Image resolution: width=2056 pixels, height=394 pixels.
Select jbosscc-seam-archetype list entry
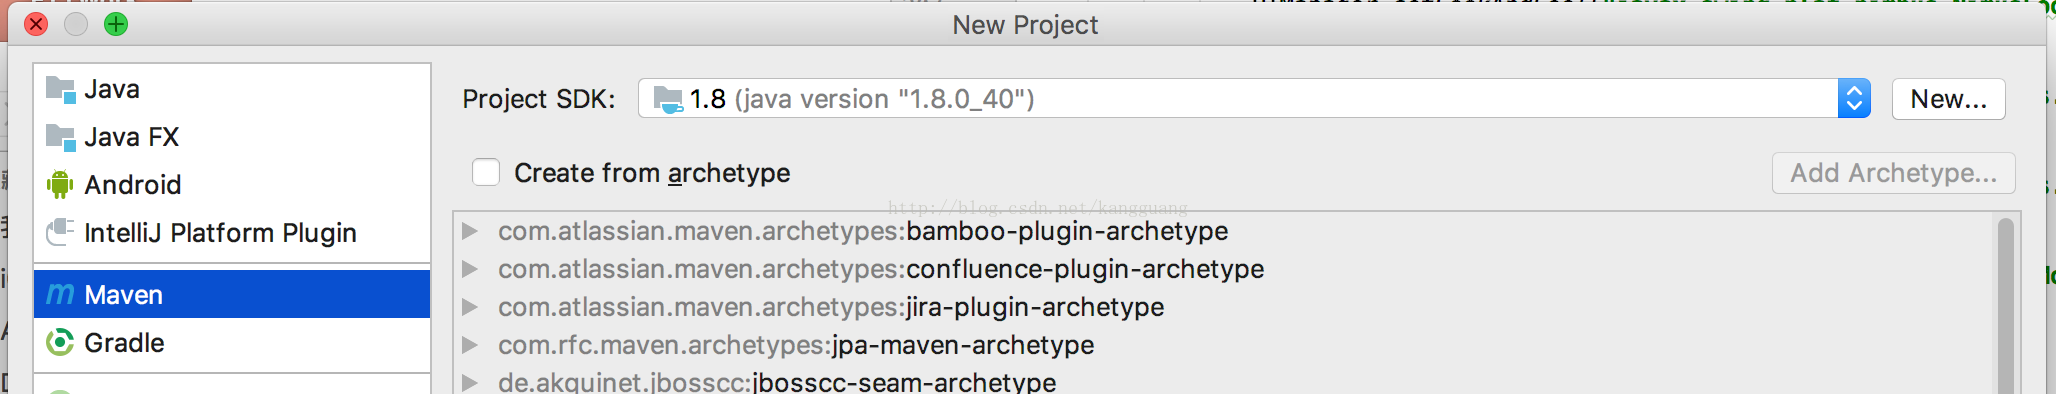pos(777,383)
